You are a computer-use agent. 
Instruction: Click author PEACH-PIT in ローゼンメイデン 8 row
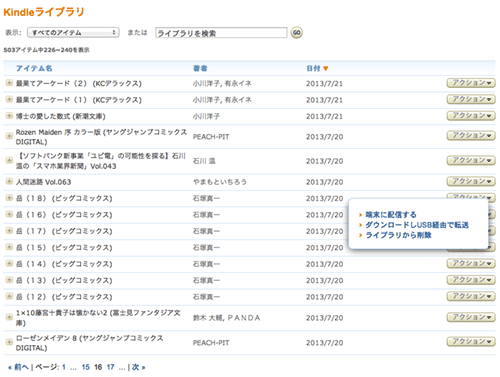(x=211, y=343)
